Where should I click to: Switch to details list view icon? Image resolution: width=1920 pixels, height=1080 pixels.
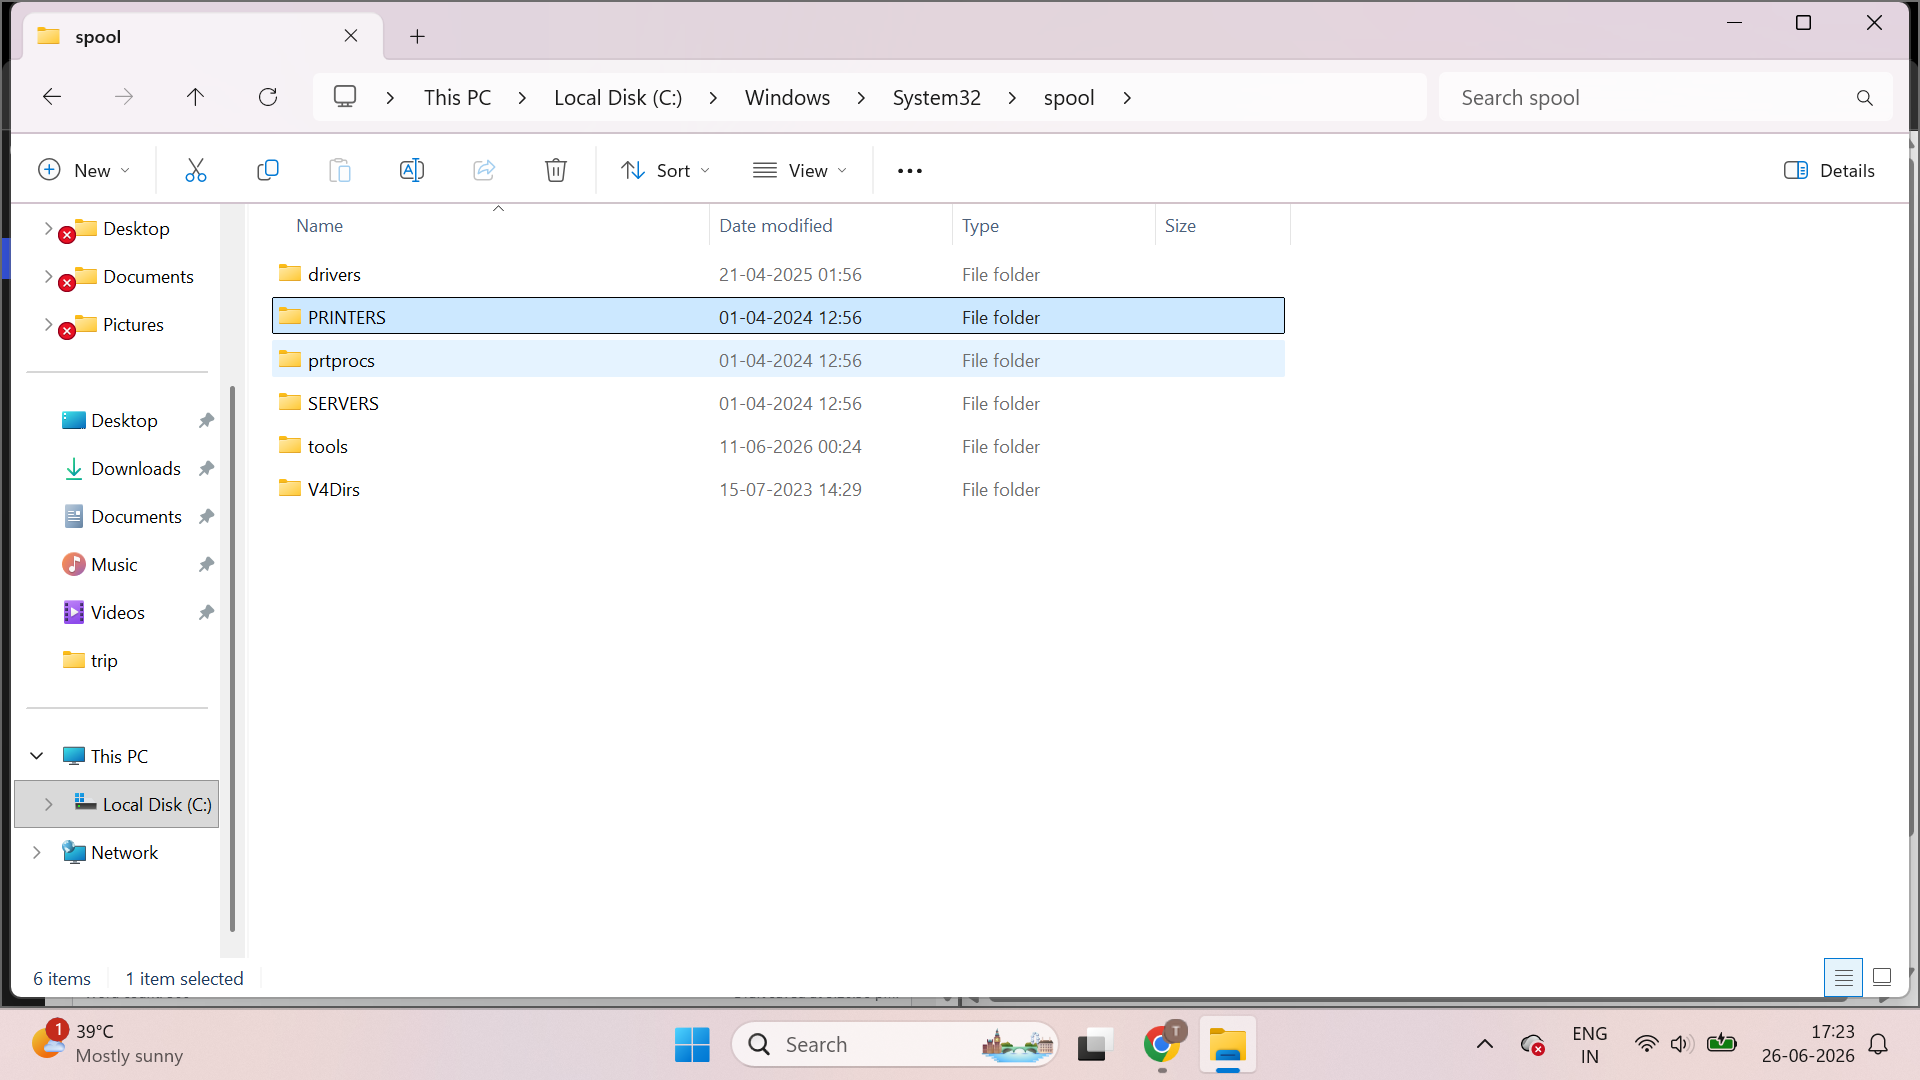1844,978
